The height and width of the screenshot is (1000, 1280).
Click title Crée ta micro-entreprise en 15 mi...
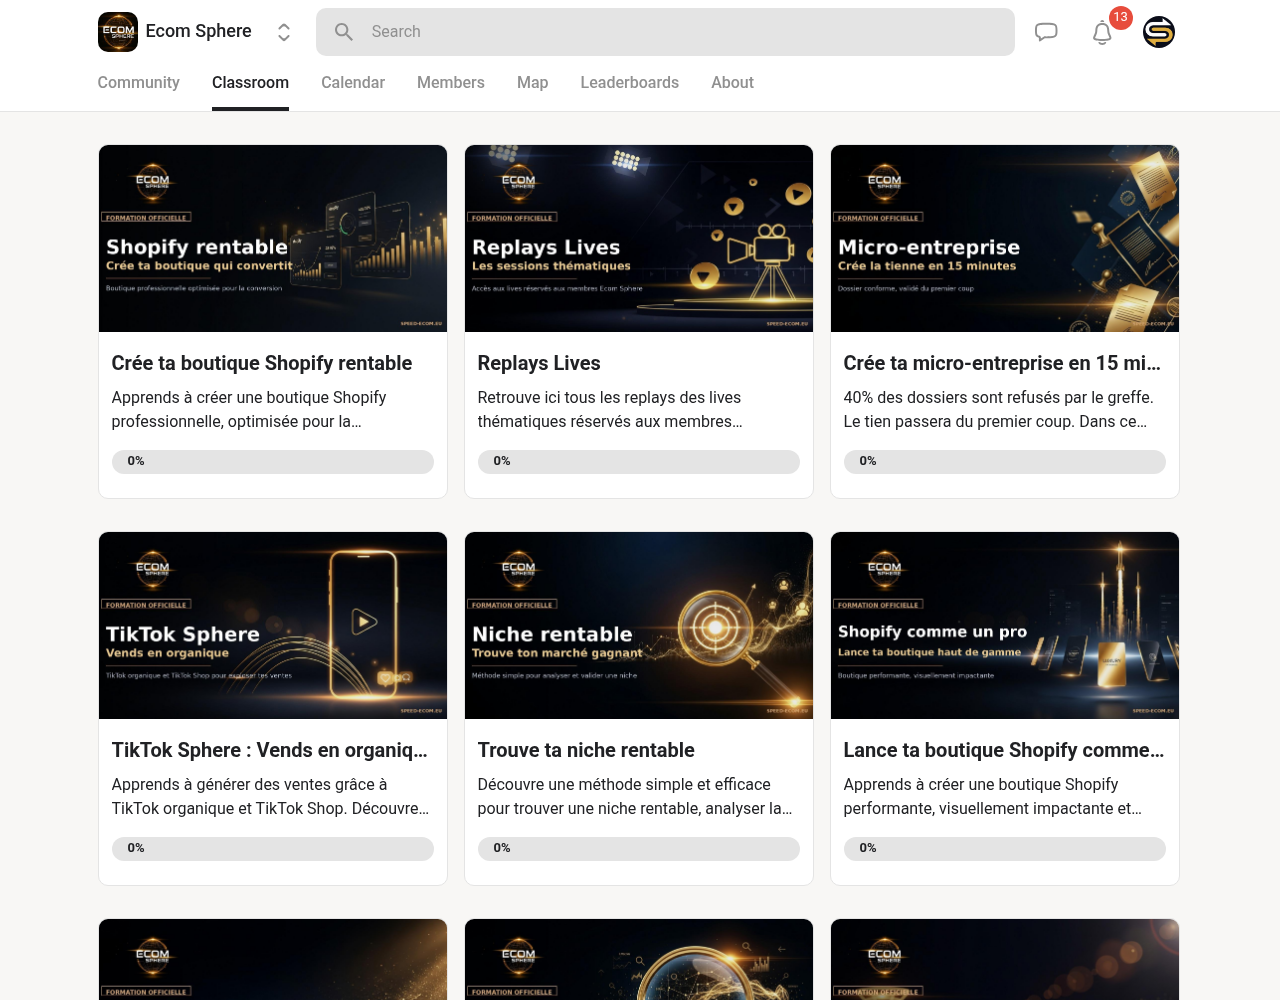[1002, 363]
